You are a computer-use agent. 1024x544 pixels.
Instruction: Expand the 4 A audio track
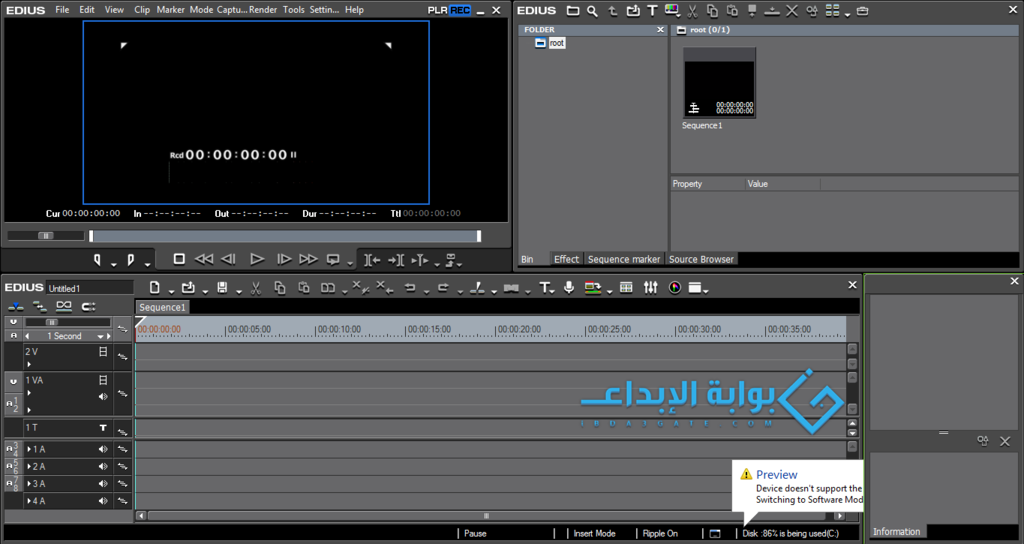29,501
